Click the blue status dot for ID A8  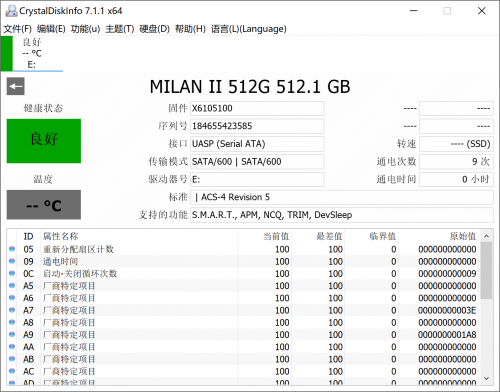pos(12,322)
